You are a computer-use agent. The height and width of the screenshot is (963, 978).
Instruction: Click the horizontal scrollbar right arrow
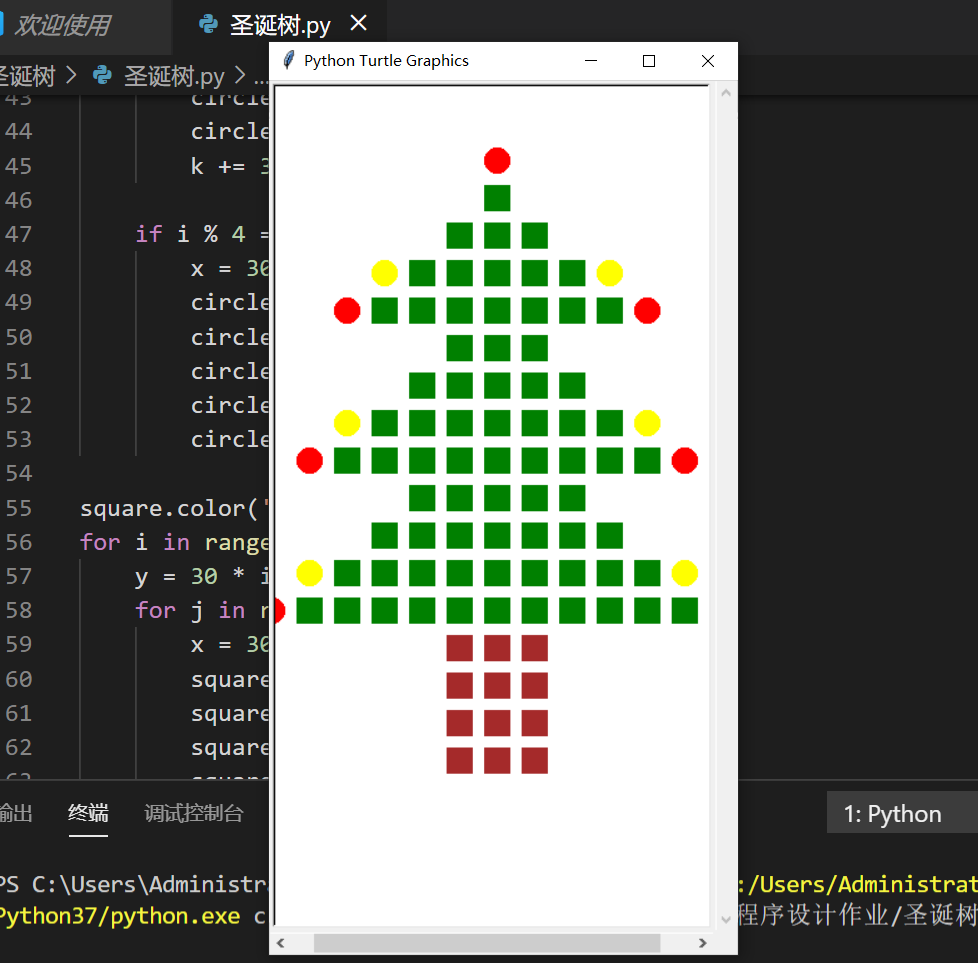click(702, 943)
